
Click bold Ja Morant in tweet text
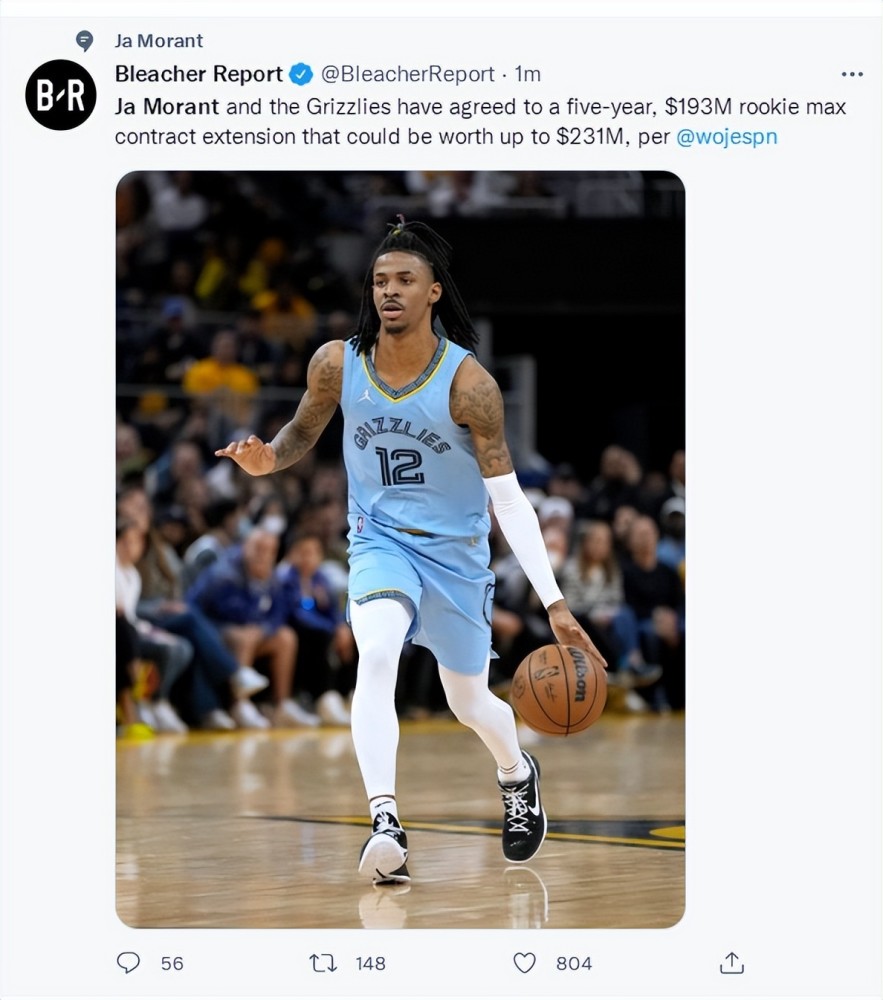(x=167, y=107)
